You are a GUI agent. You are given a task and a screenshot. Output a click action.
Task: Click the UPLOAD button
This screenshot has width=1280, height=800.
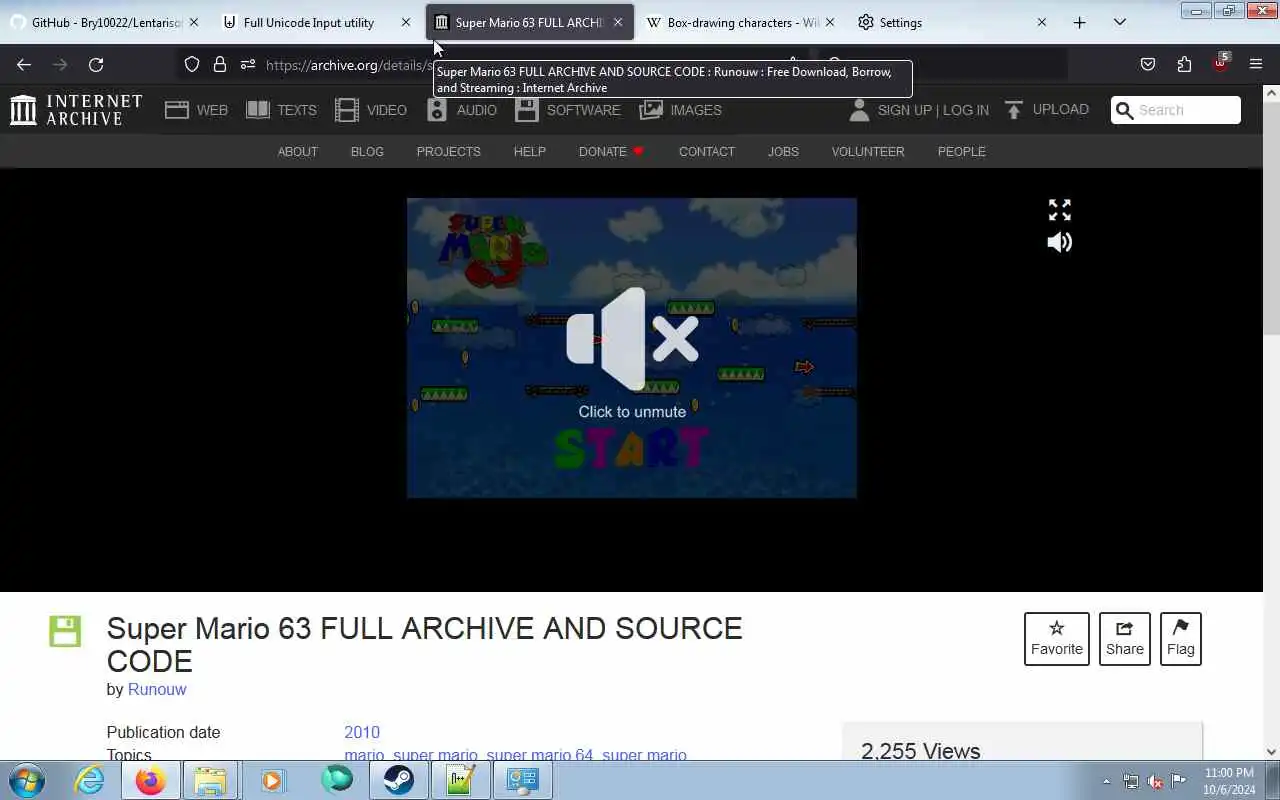click(1046, 110)
